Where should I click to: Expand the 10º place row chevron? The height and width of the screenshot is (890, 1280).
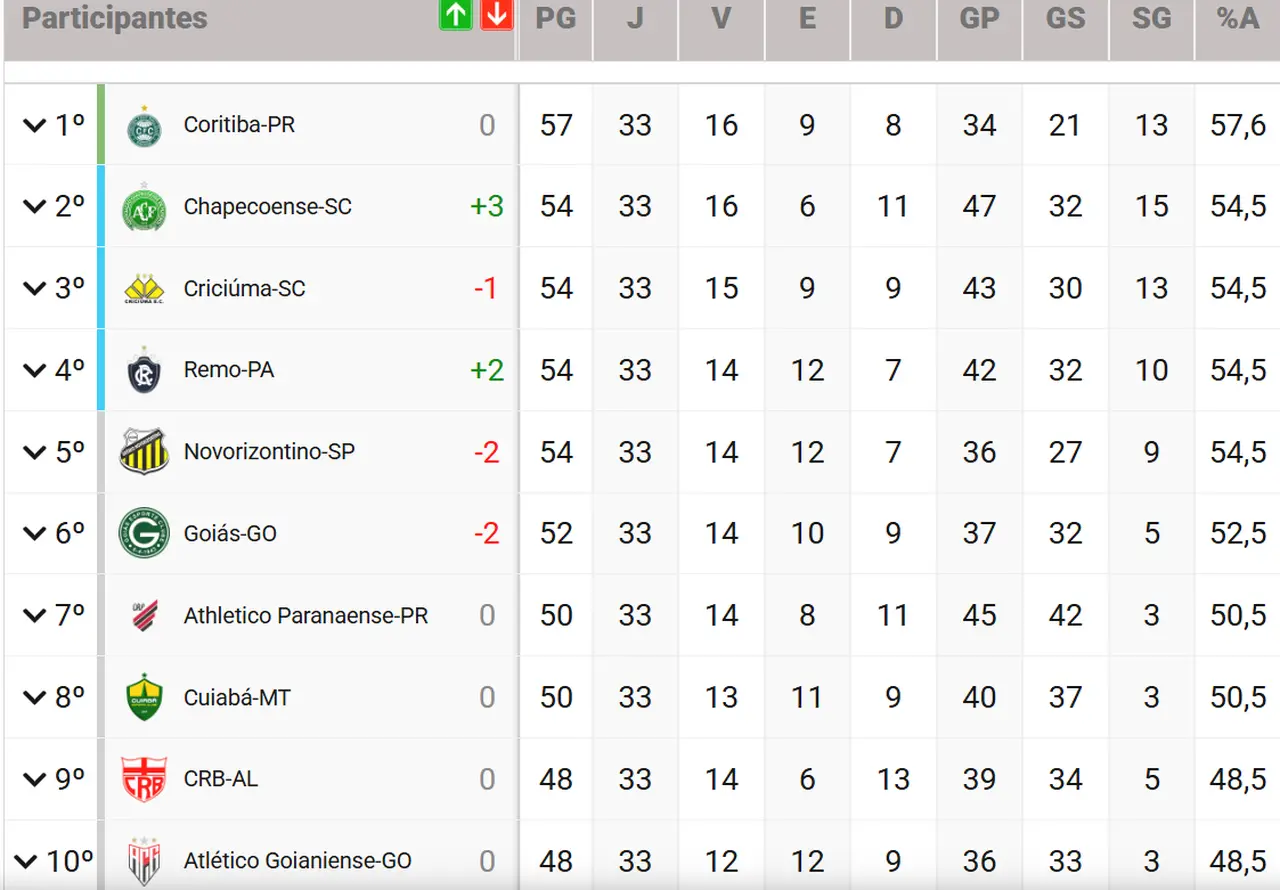(35, 861)
